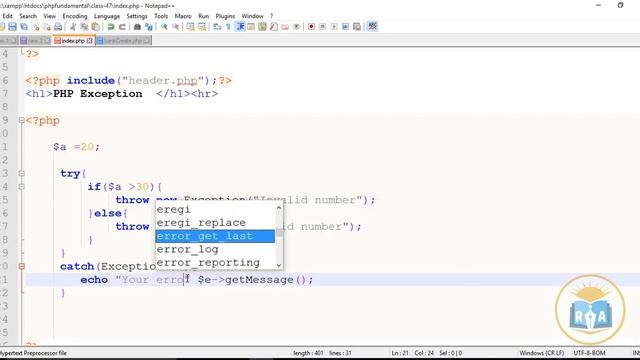This screenshot has height=360, width=640.
Task: Open the Language menu
Action: point(107,16)
